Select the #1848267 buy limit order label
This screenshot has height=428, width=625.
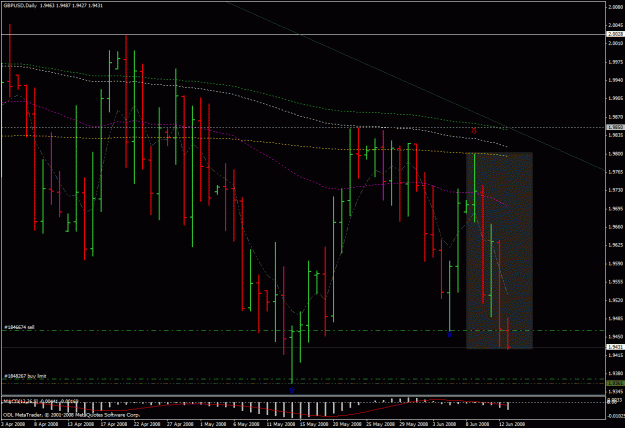(25, 376)
